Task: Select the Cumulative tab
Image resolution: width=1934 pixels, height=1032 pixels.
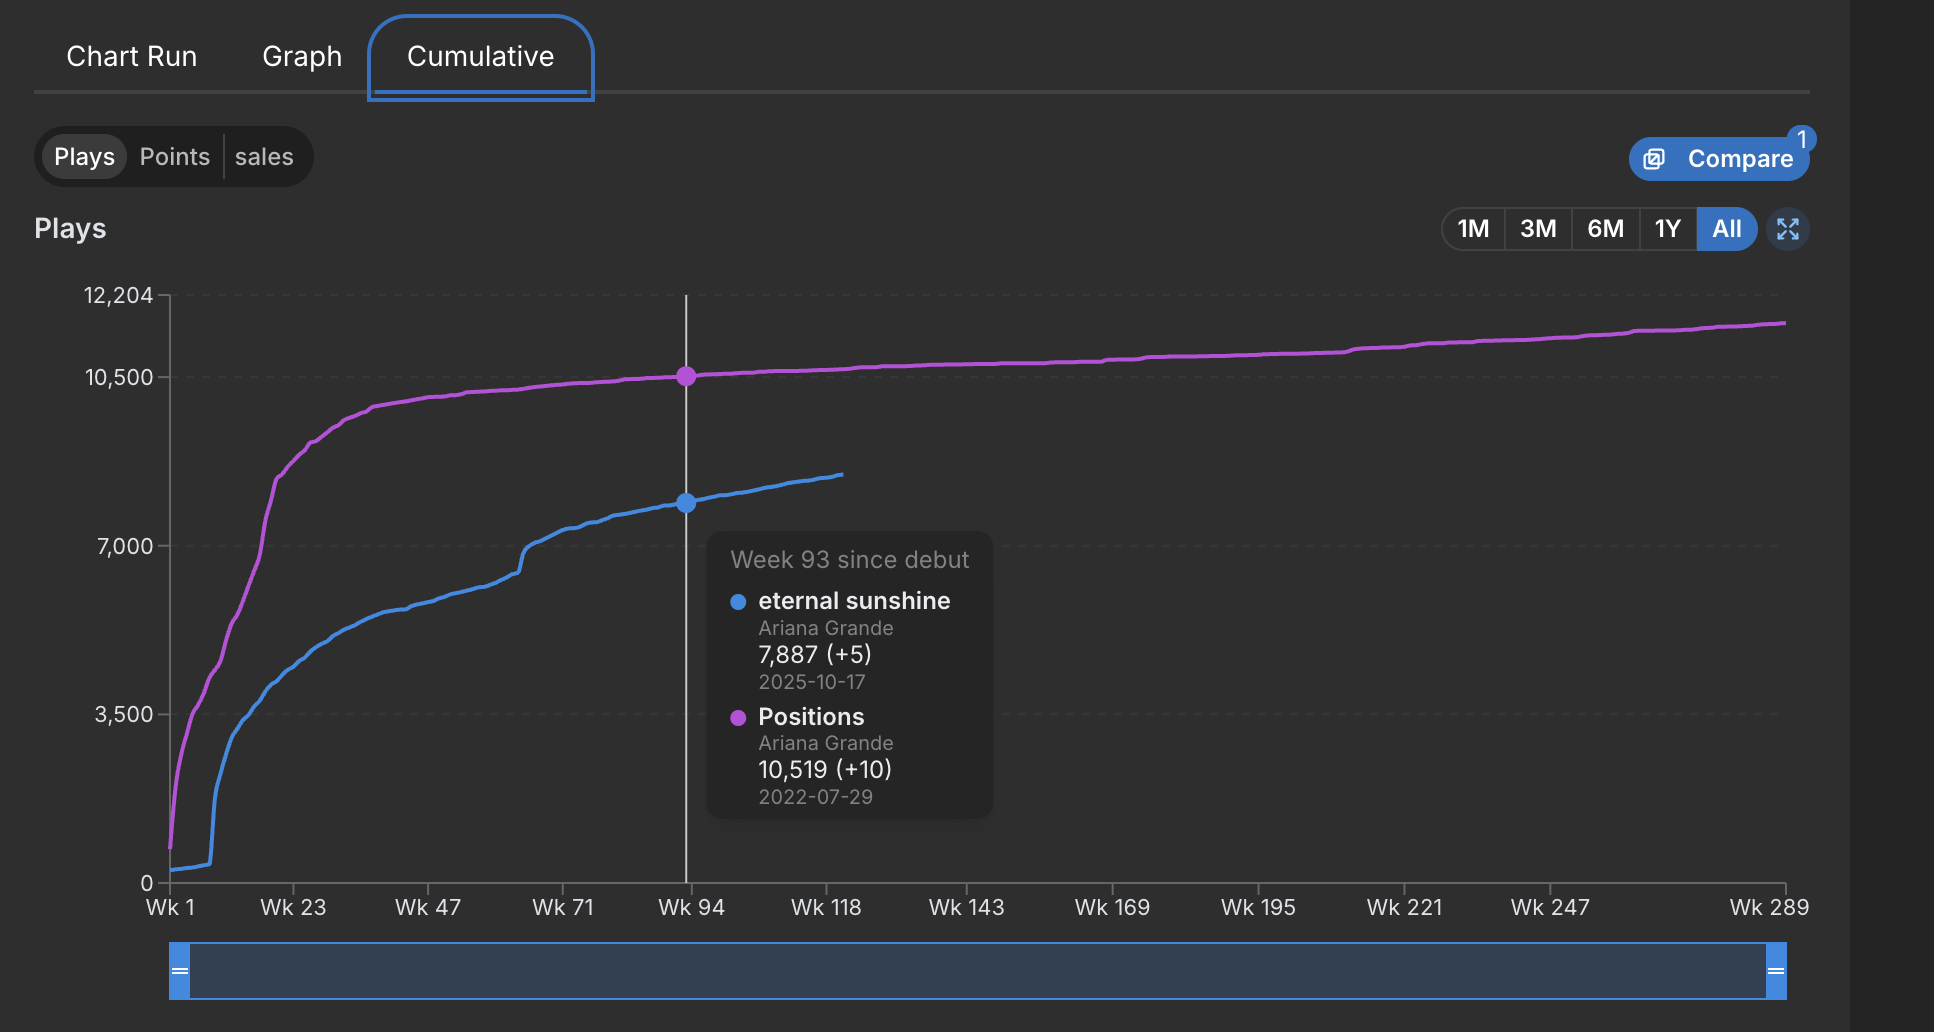Action: [x=481, y=57]
